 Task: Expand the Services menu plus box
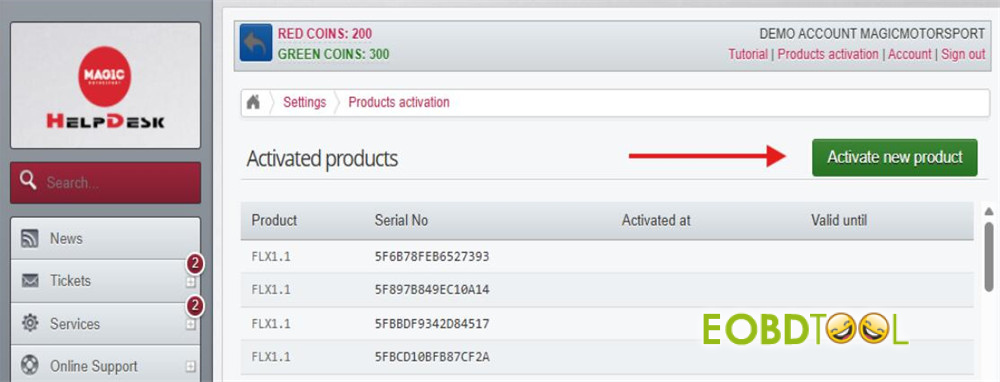pos(190,324)
